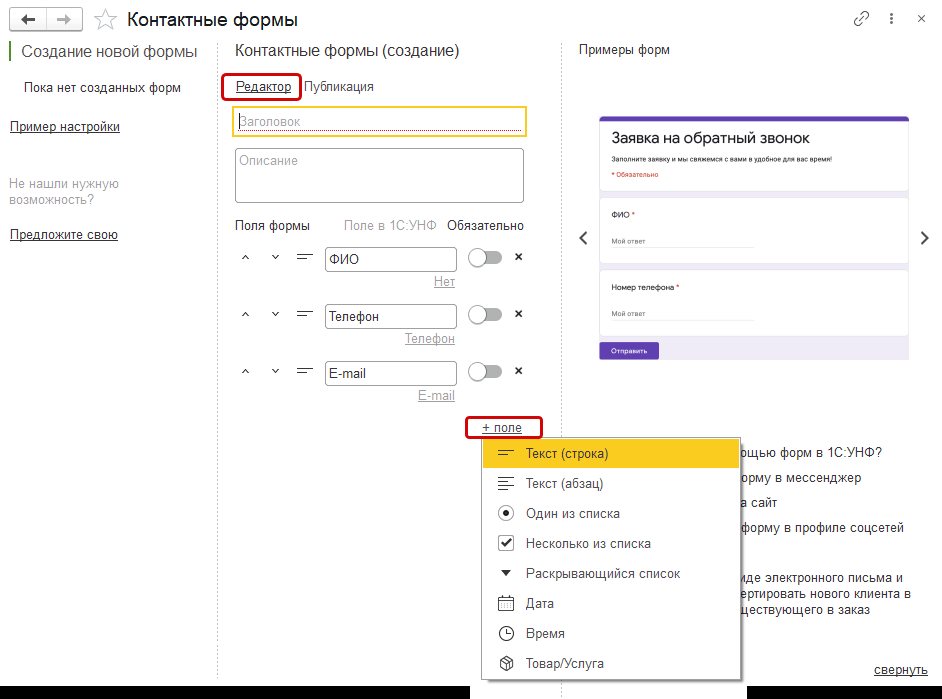Viewport: 942px width, 699px height.
Task: Show previous form example with left chevron
Action: [584, 238]
